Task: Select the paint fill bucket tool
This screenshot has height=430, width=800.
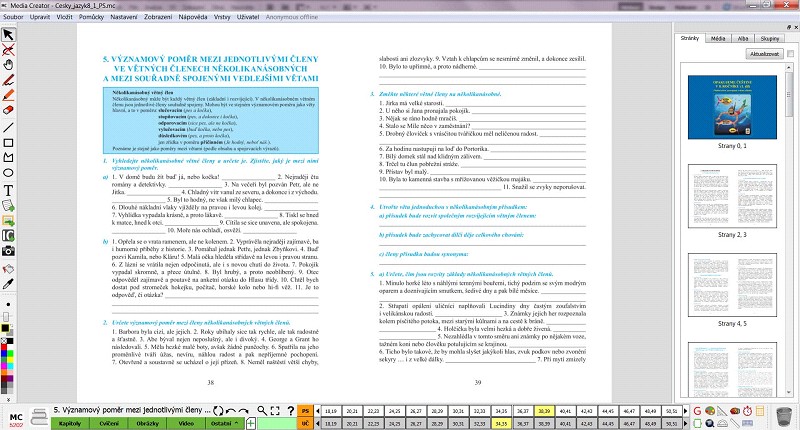Action: tap(8, 268)
